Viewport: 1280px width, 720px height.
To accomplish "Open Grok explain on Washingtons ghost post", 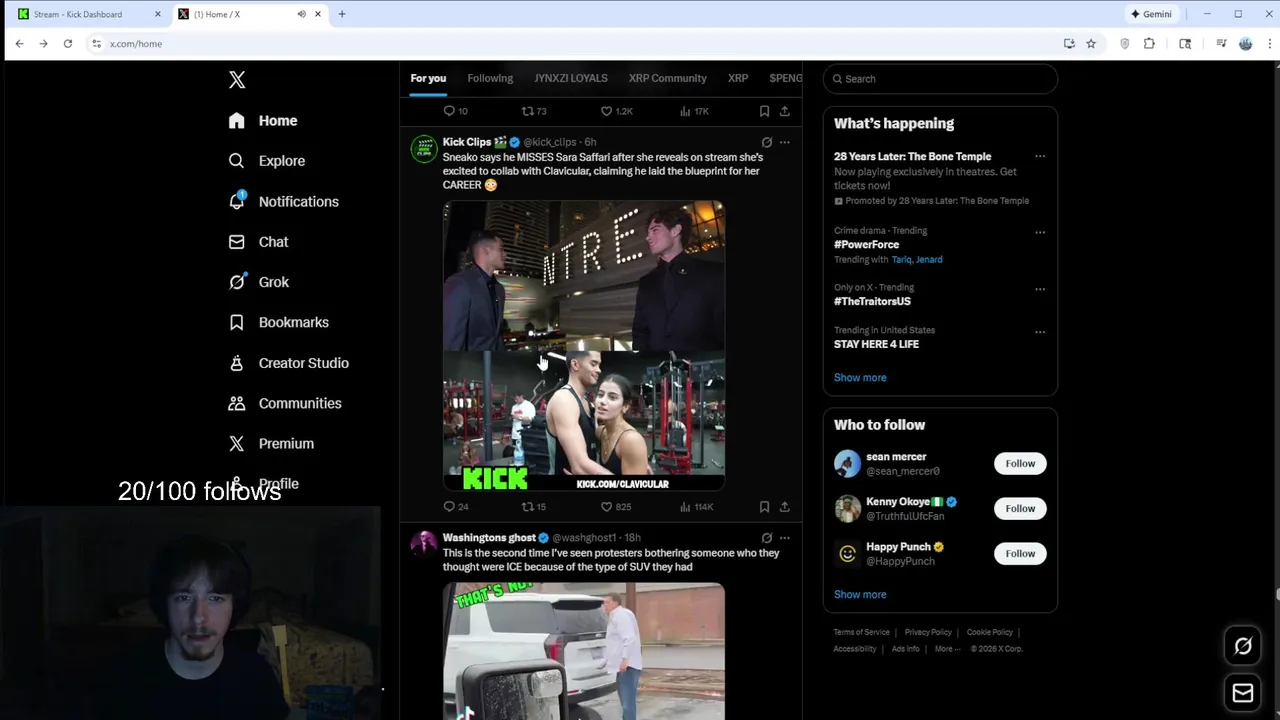I will click(767, 538).
